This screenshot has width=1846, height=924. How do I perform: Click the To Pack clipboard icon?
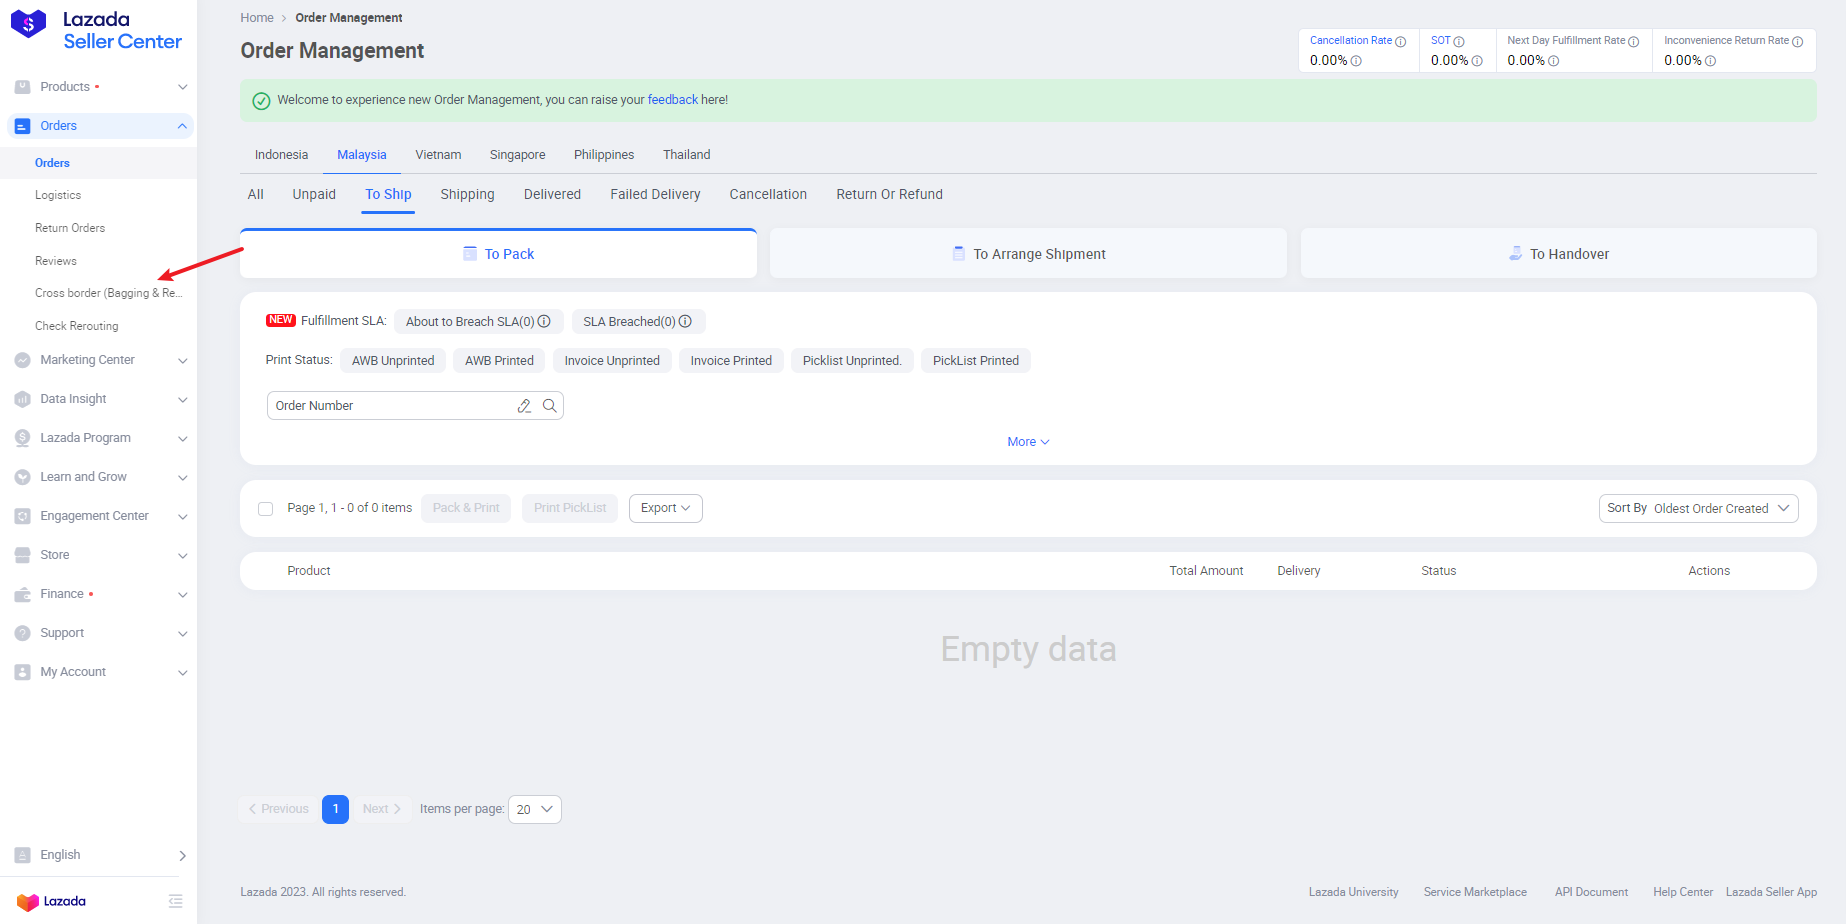coord(470,253)
